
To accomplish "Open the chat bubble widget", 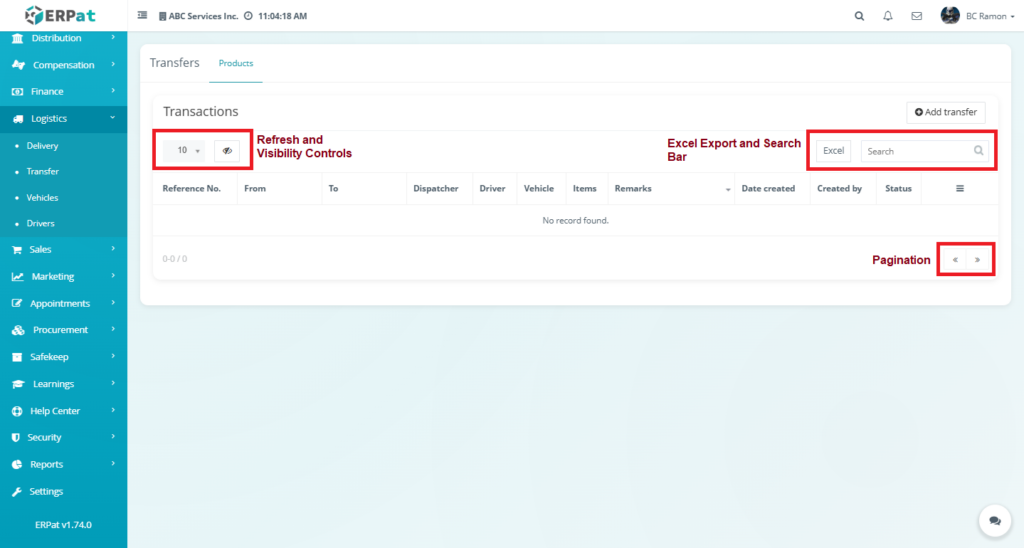I will pyautogui.click(x=994, y=520).
